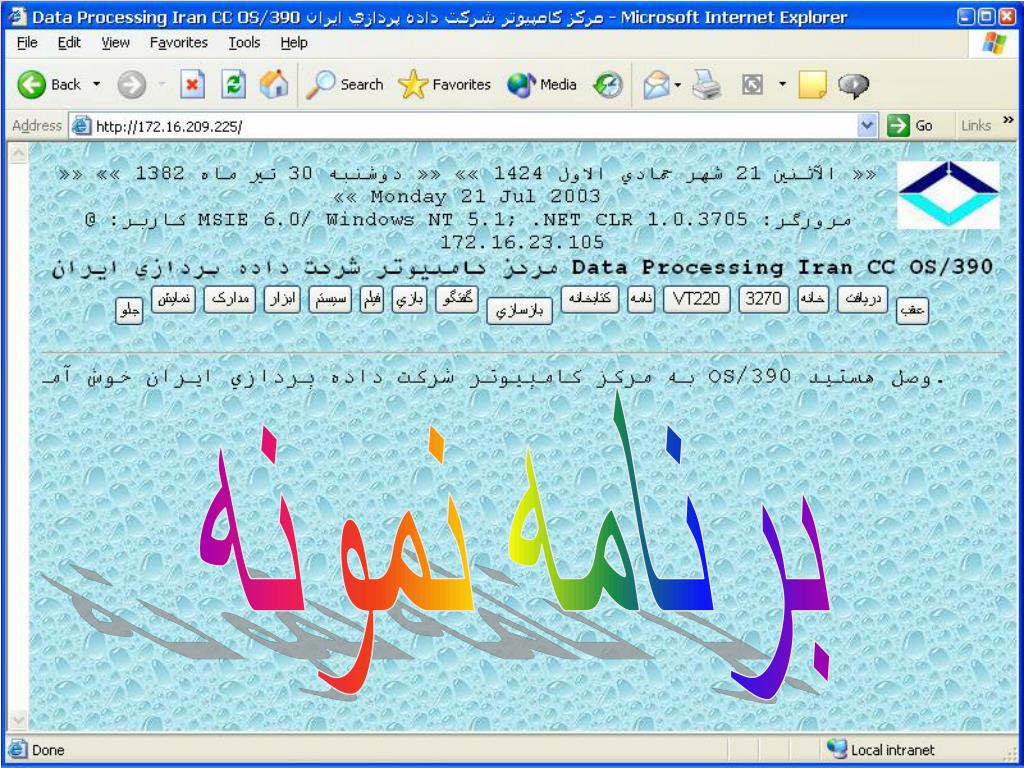Click the ابزار (tools) page button
1024x768 pixels.
(x=282, y=299)
